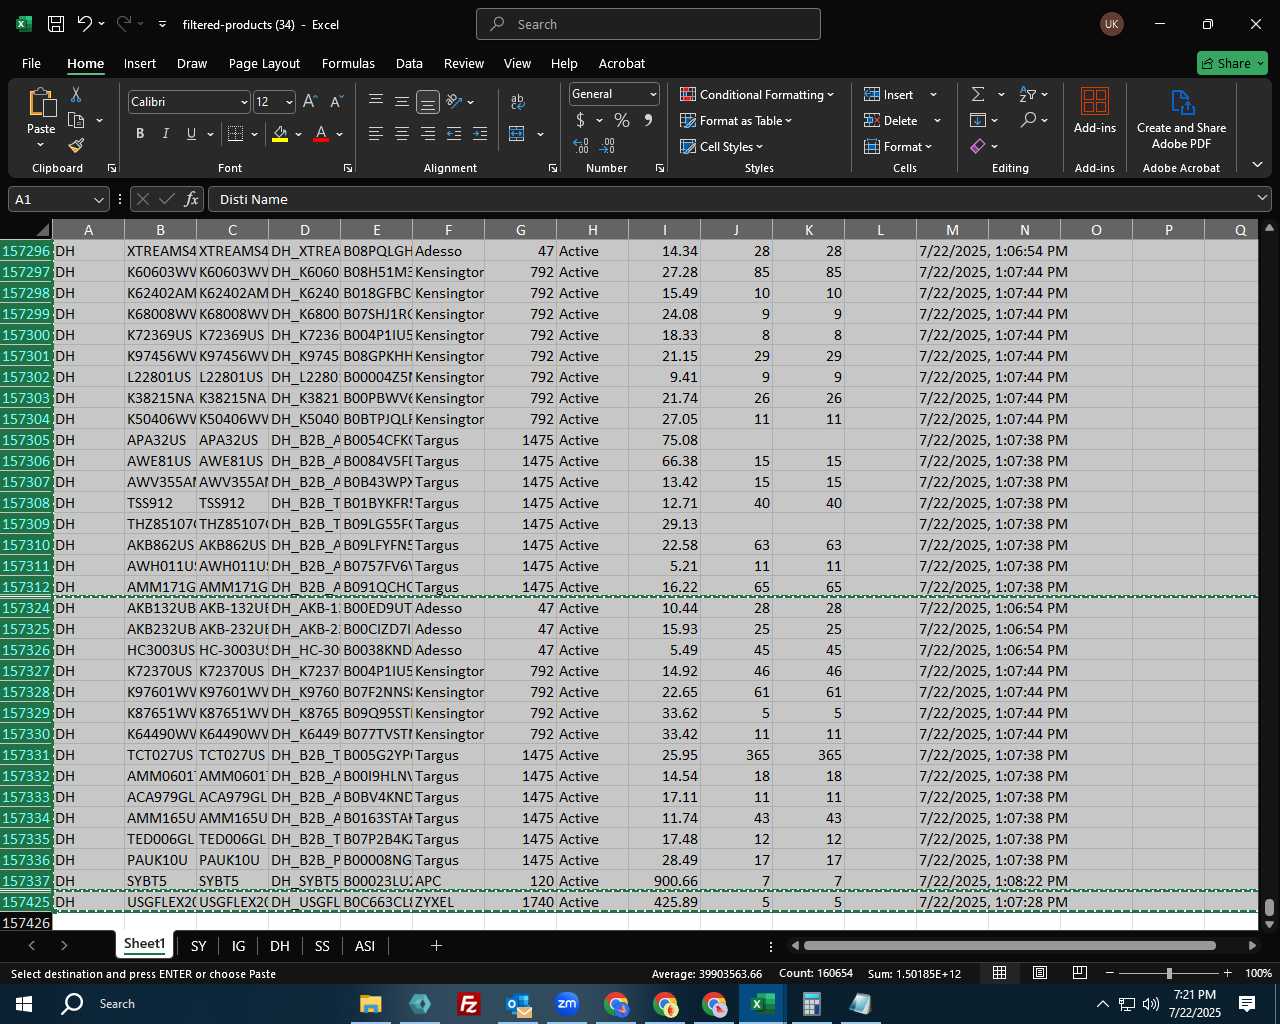Screen dimensions: 1280x1024
Task: Click the AutoSum sigma icon
Action: click(978, 94)
